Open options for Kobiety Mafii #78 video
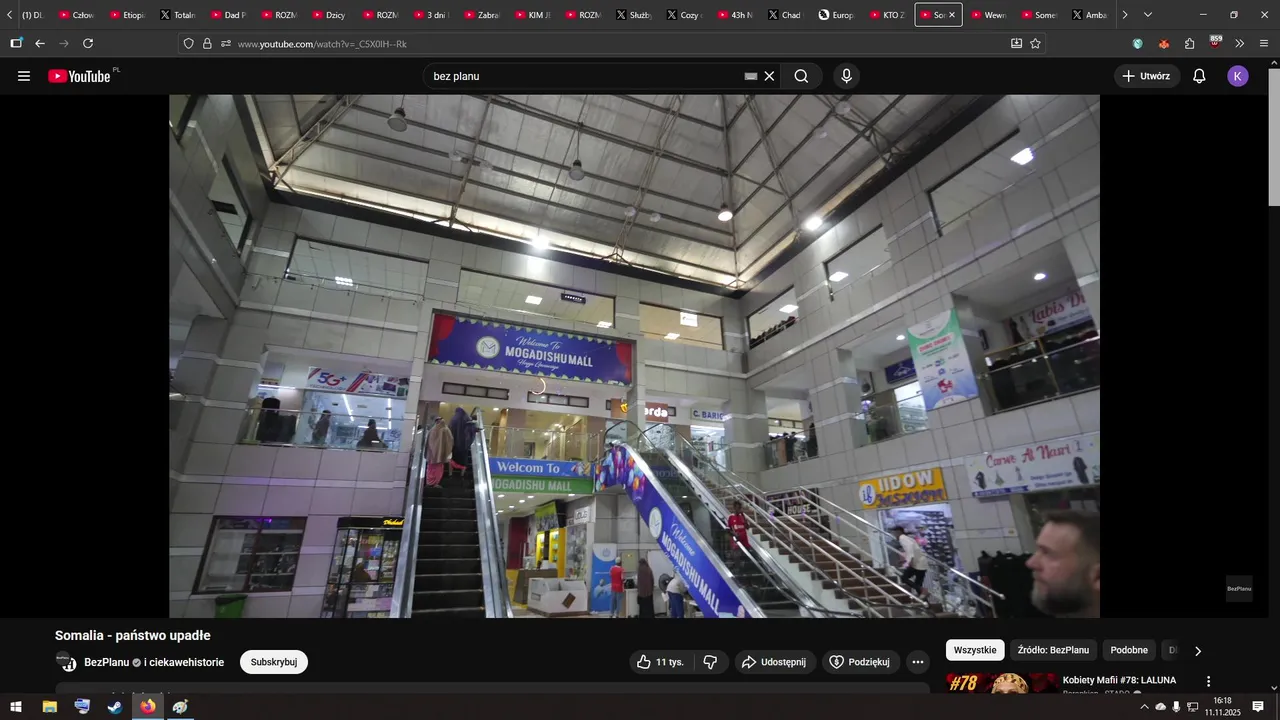The image size is (1280, 720). point(1208,681)
